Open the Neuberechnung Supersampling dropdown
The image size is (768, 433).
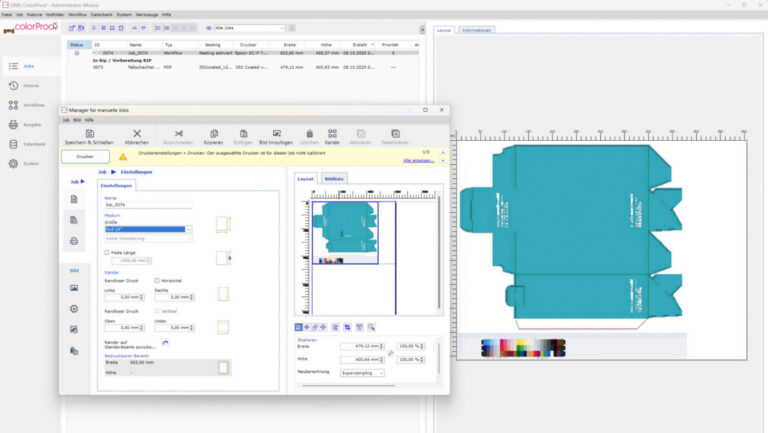pyautogui.click(x=362, y=373)
